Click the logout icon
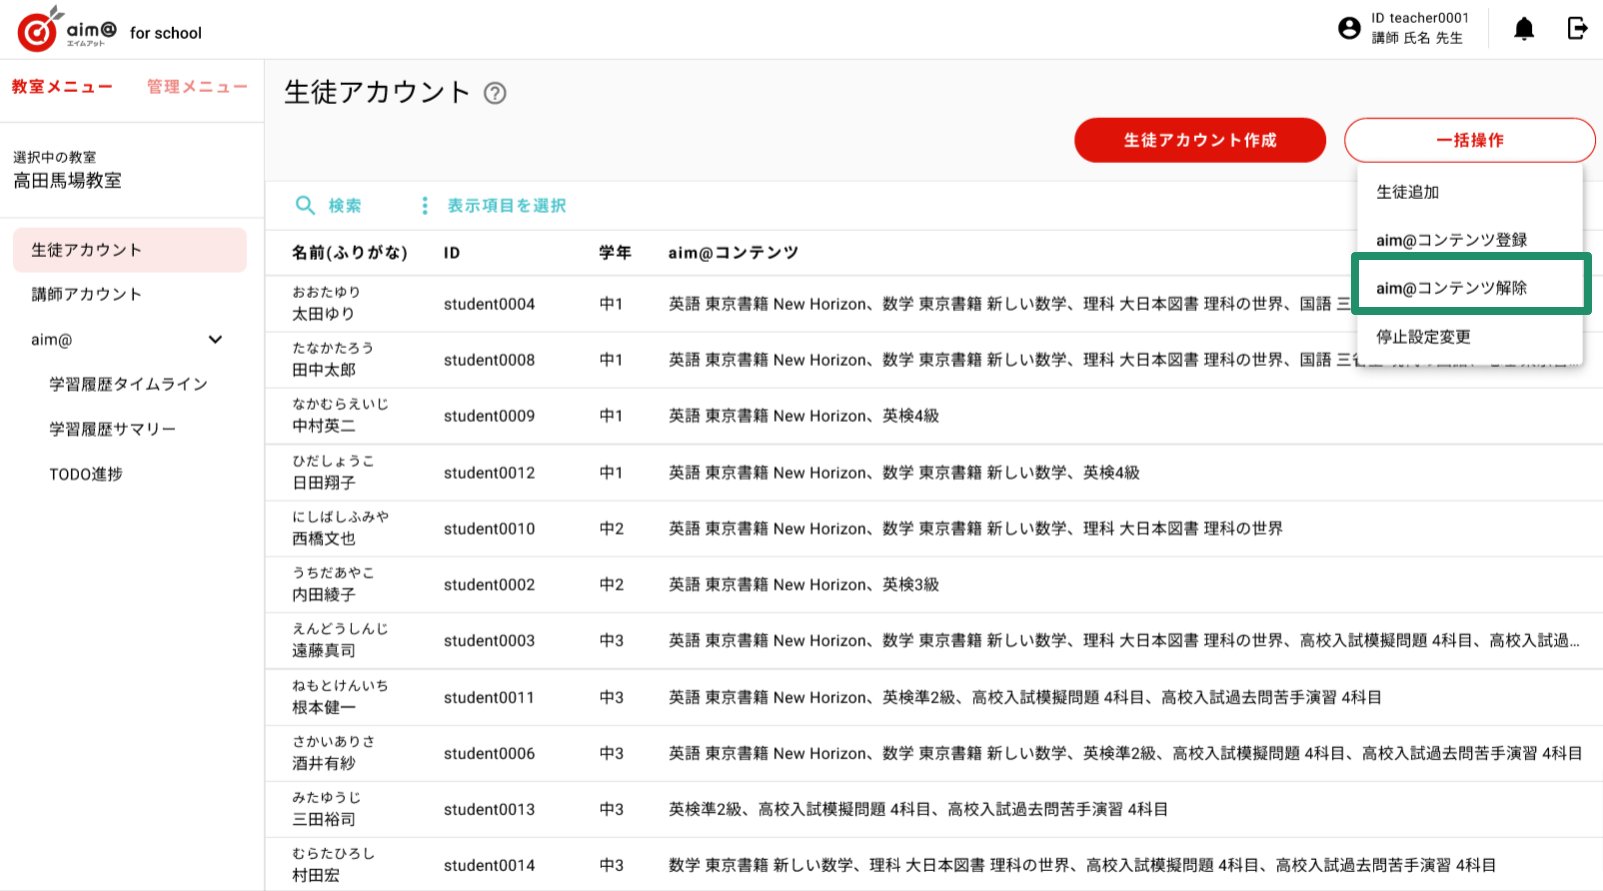Screen dimensions: 1603x891 click(1577, 28)
